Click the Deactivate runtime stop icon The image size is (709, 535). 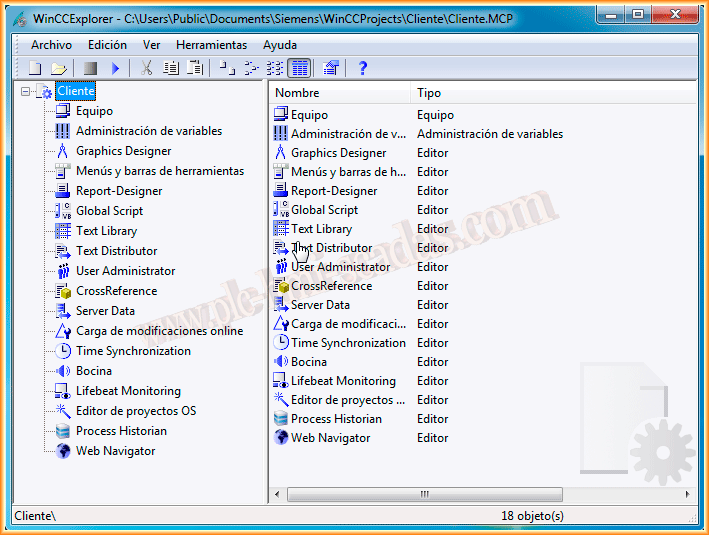point(90,68)
